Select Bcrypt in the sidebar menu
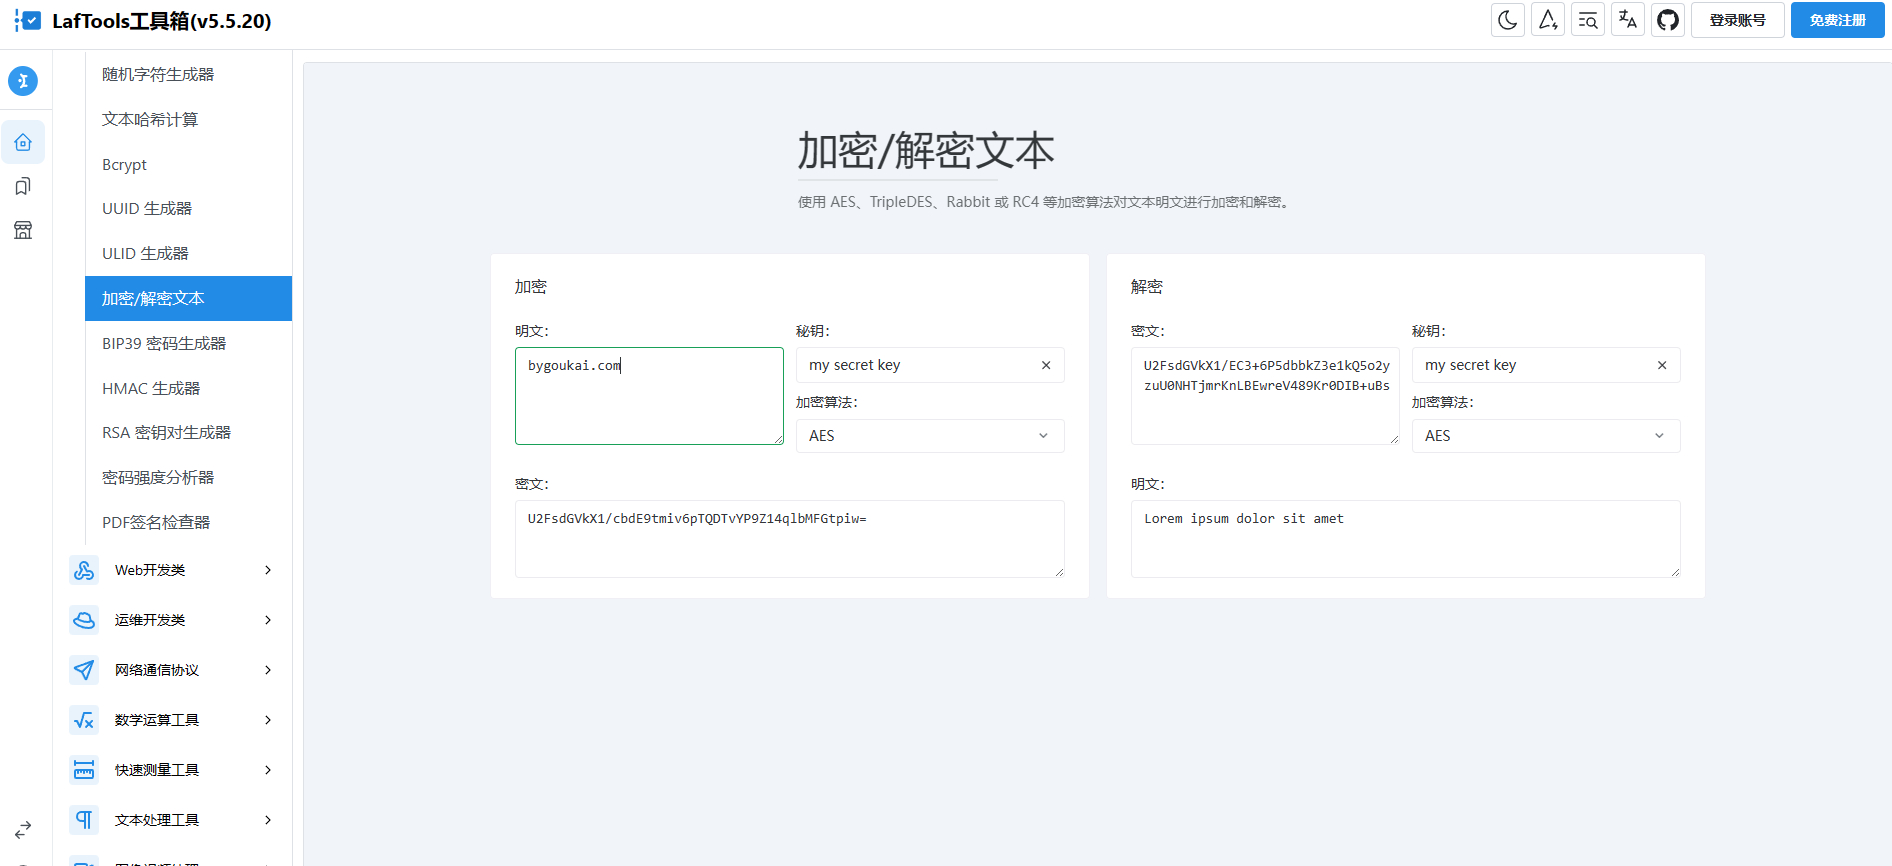Viewport: 1892px width, 866px height. tap(125, 165)
